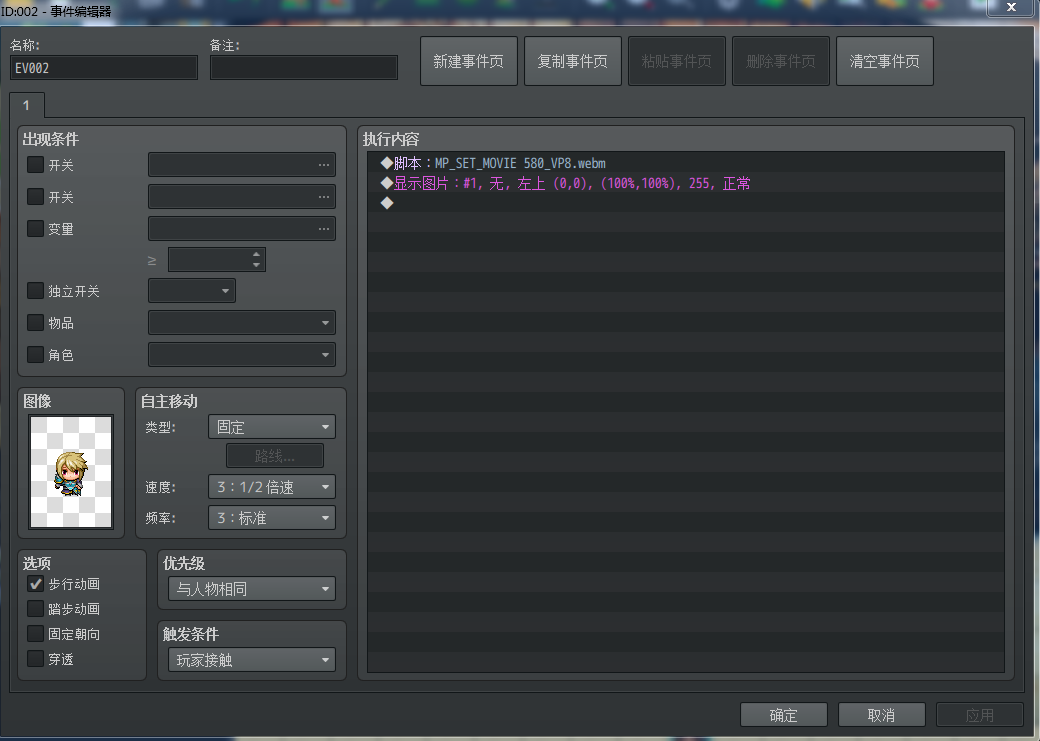Image resolution: width=1040 pixels, height=741 pixels.
Task: Click the variable threshold number field
Action: click(217, 259)
